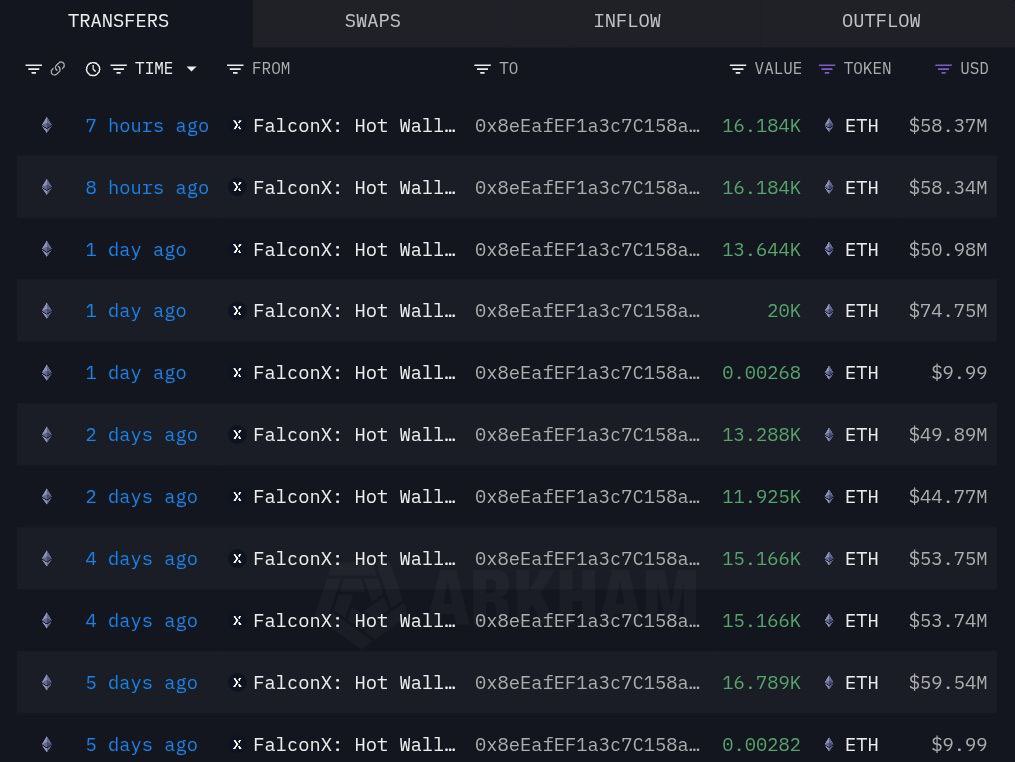
Task: Open recipient address 0x8eEaf in $49.89M row
Action: 587,435
